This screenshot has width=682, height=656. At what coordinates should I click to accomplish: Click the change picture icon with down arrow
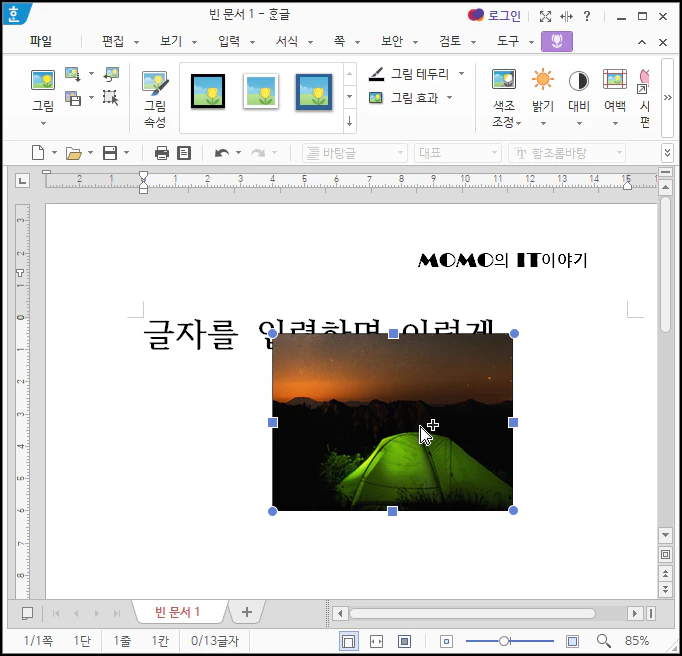pyautogui.click(x=73, y=74)
